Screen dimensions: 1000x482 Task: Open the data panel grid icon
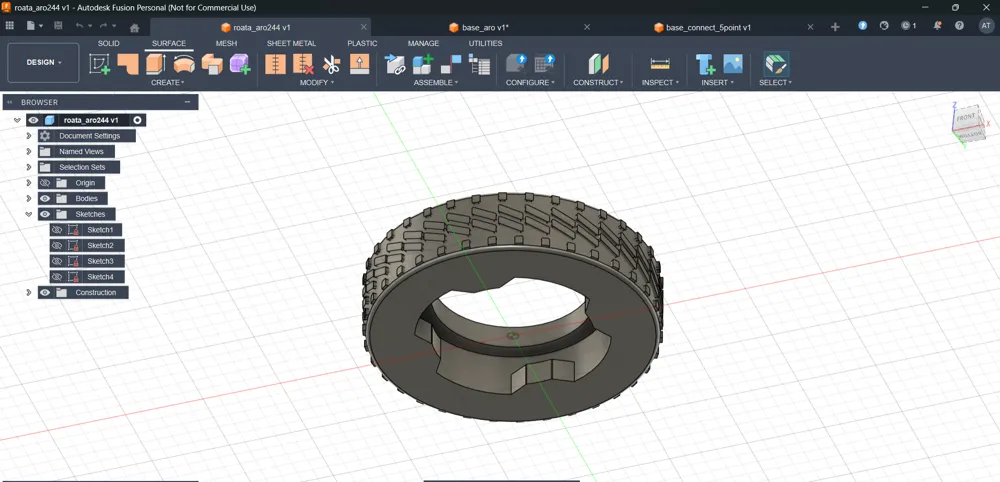10,26
